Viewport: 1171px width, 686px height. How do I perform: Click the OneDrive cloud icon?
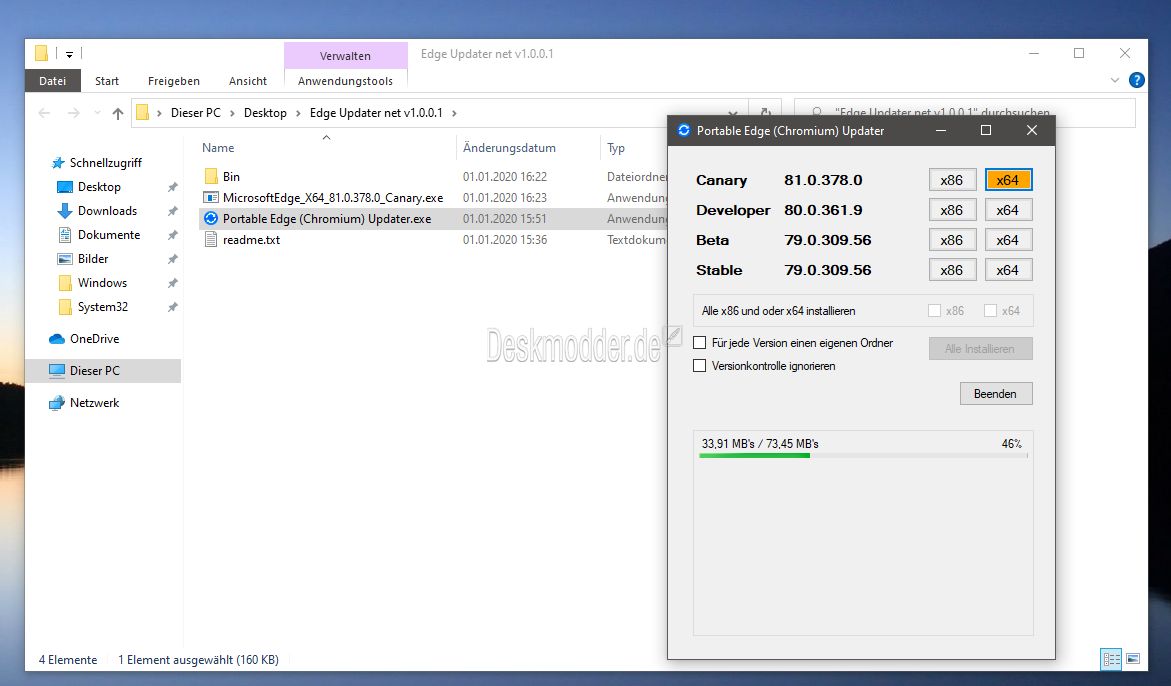coord(57,339)
